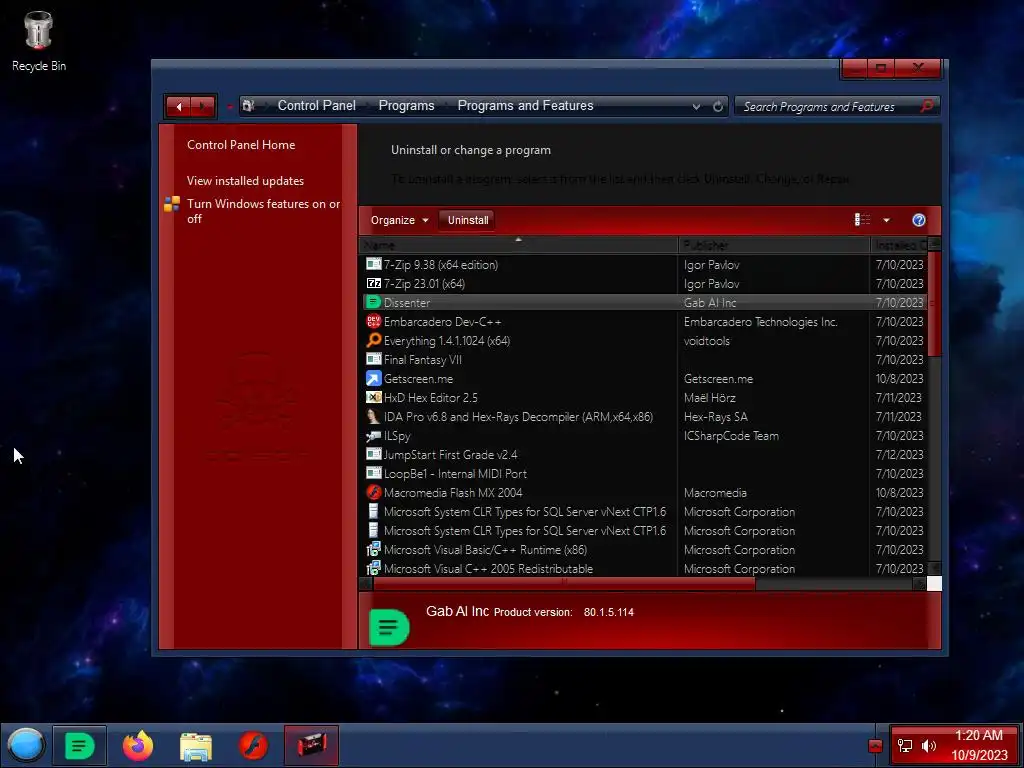Open File Explorer from the taskbar
Viewport: 1024px width, 768px height.
point(195,746)
